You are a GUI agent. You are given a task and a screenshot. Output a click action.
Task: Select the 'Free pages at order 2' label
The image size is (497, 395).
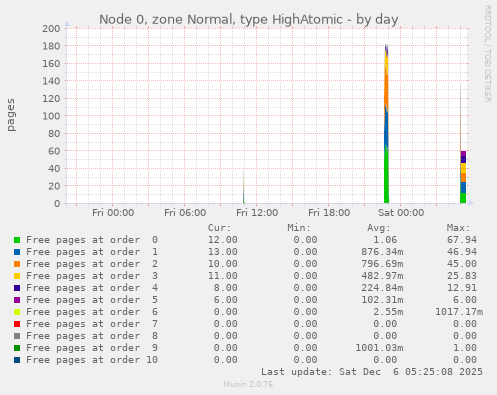[x=92, y=264]
